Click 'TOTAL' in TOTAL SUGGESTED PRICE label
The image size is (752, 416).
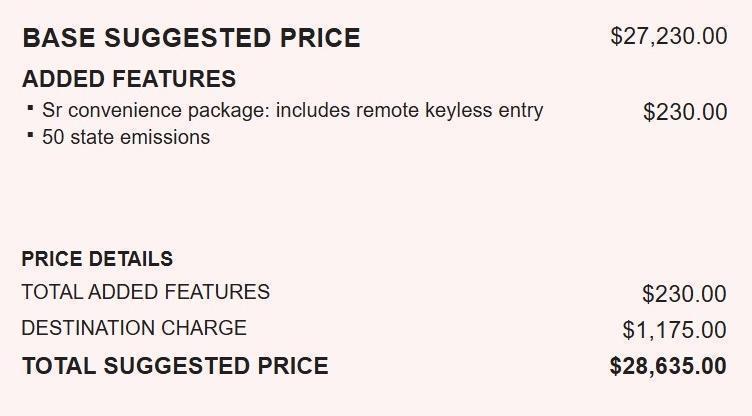pos(59,366)
